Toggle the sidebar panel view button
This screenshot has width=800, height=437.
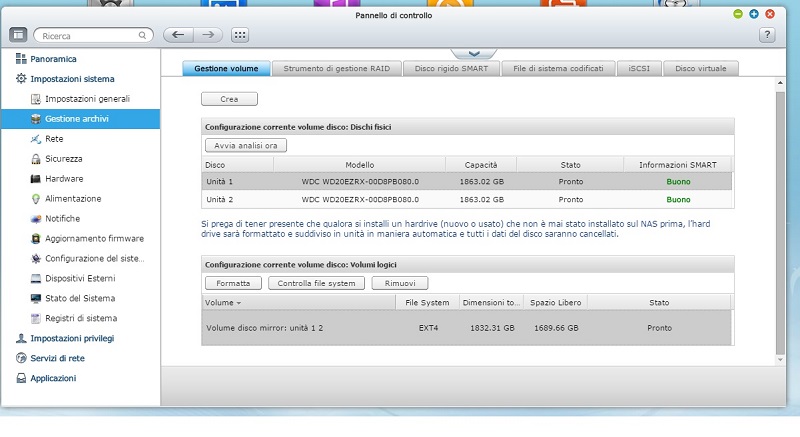click(x=18, y=35)
